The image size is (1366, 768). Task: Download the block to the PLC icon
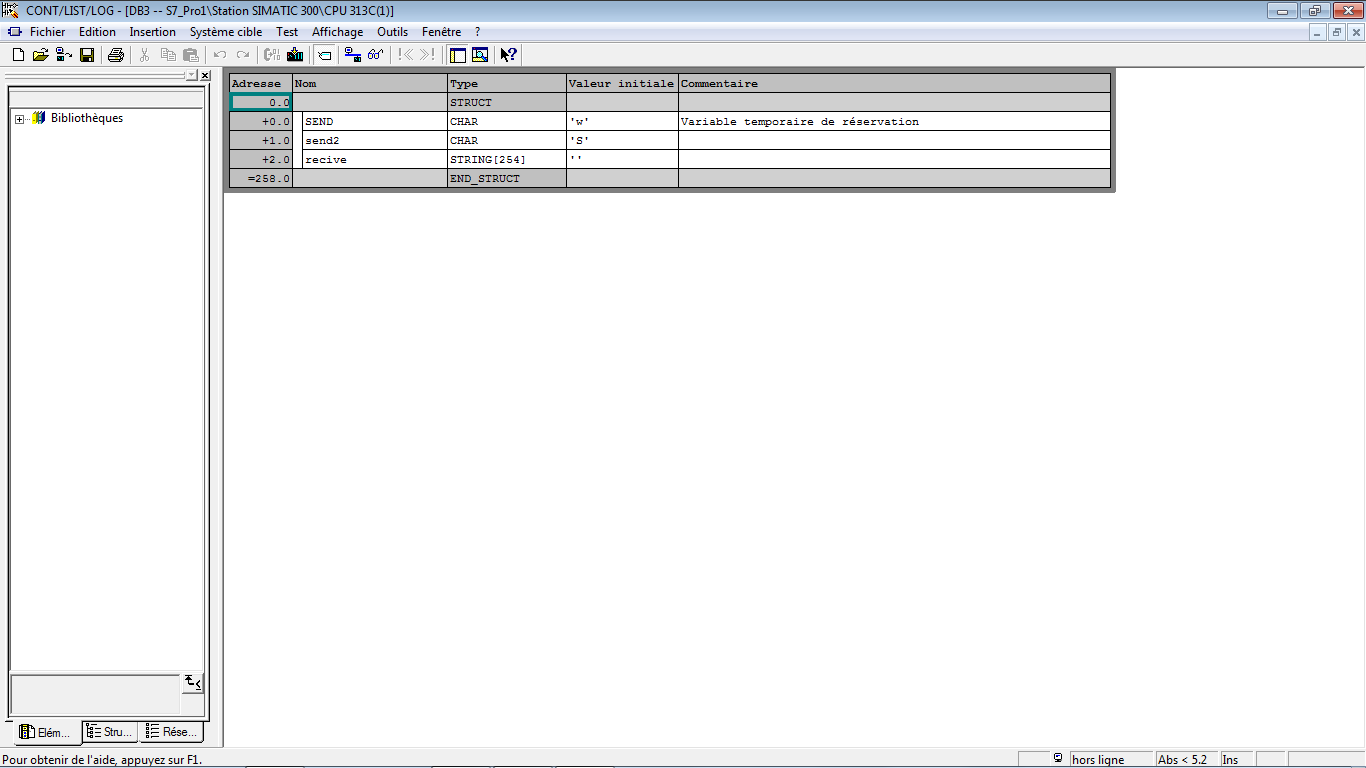[x=295, y=55]
